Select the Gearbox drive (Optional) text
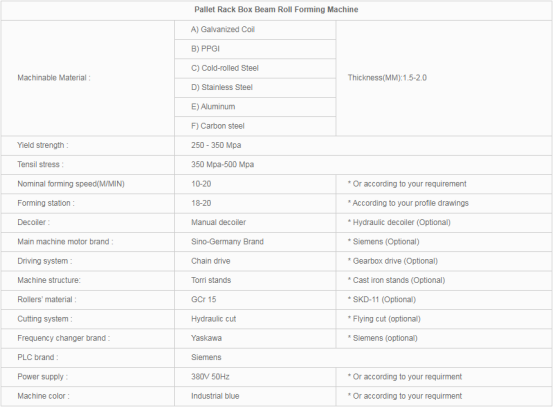Viewport: 553px width, 407px height. point(393,261)
